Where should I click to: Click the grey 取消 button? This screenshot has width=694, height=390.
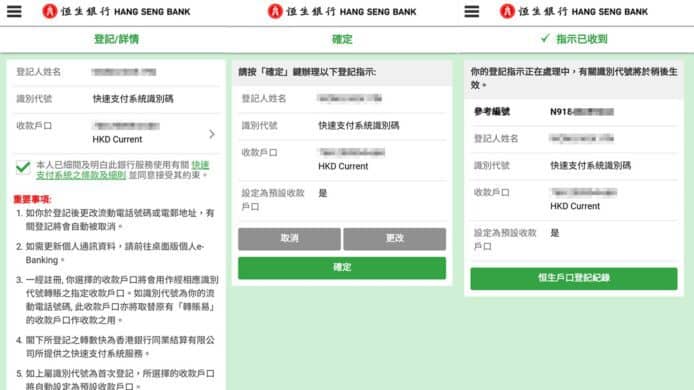(289, 239)
